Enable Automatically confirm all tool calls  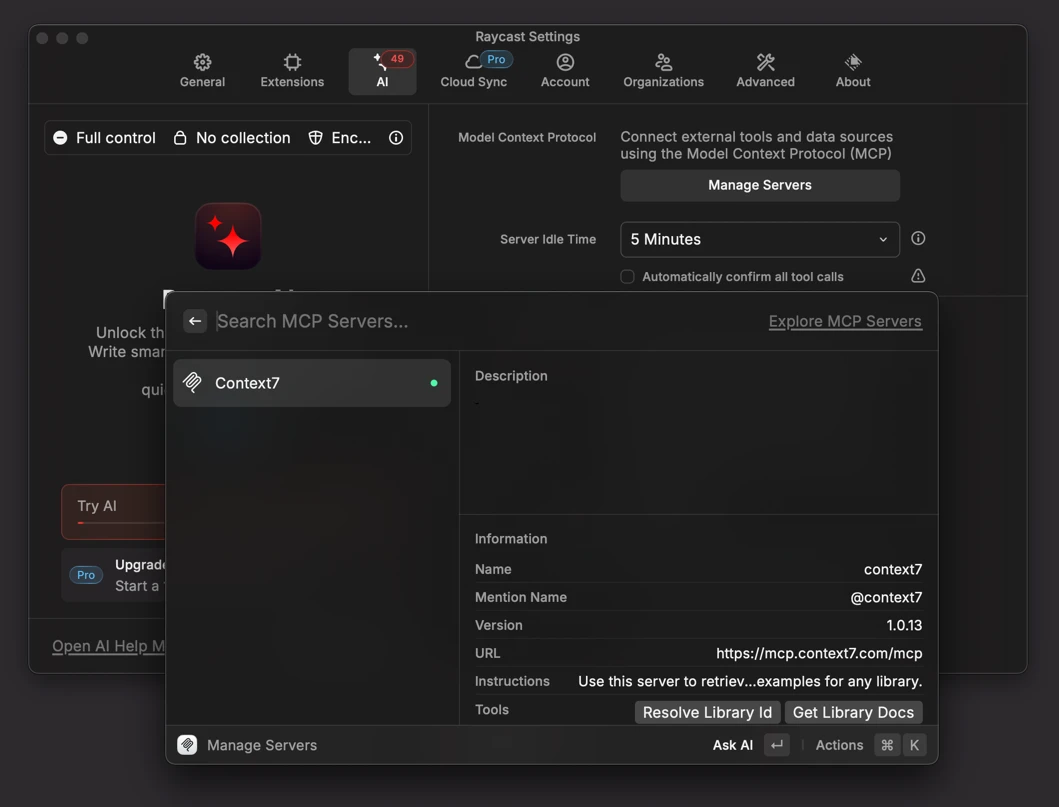tap(628, 277)
